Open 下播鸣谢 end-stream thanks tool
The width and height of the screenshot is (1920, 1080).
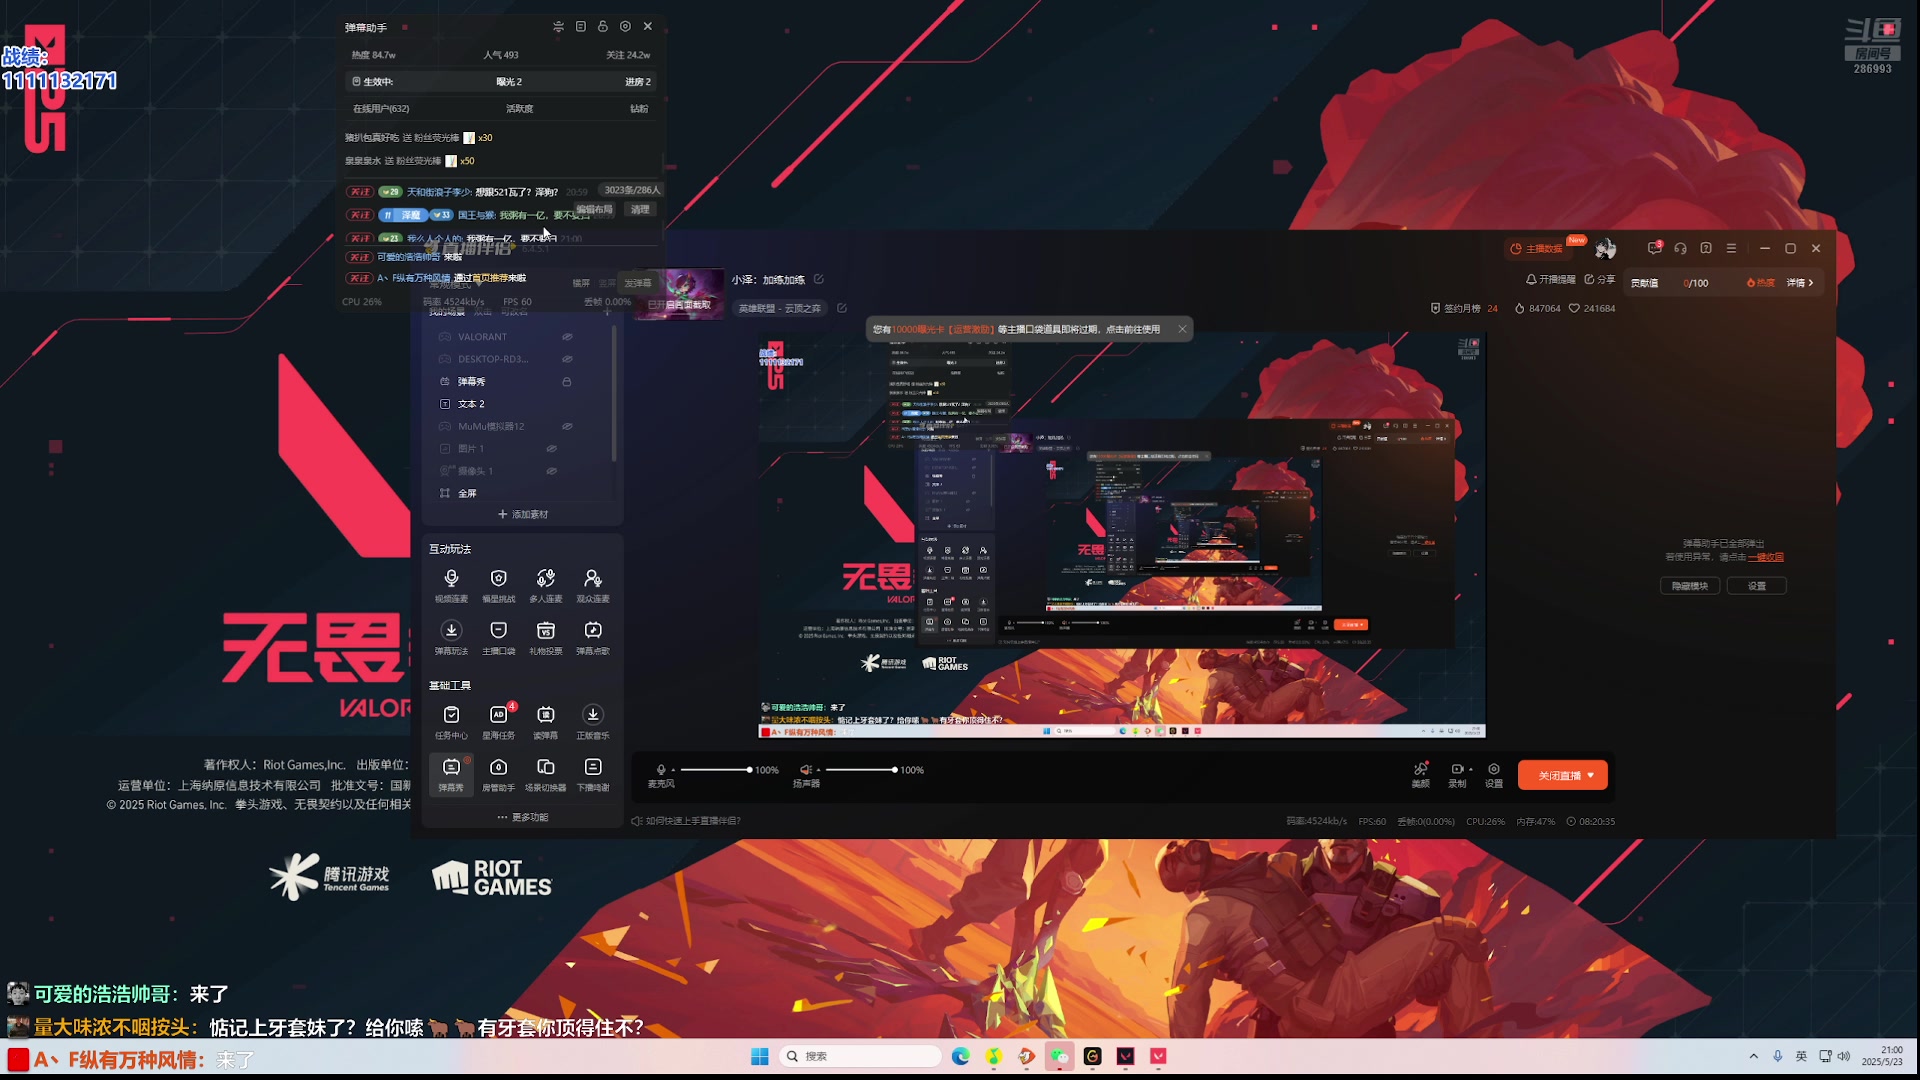[593, 773]
